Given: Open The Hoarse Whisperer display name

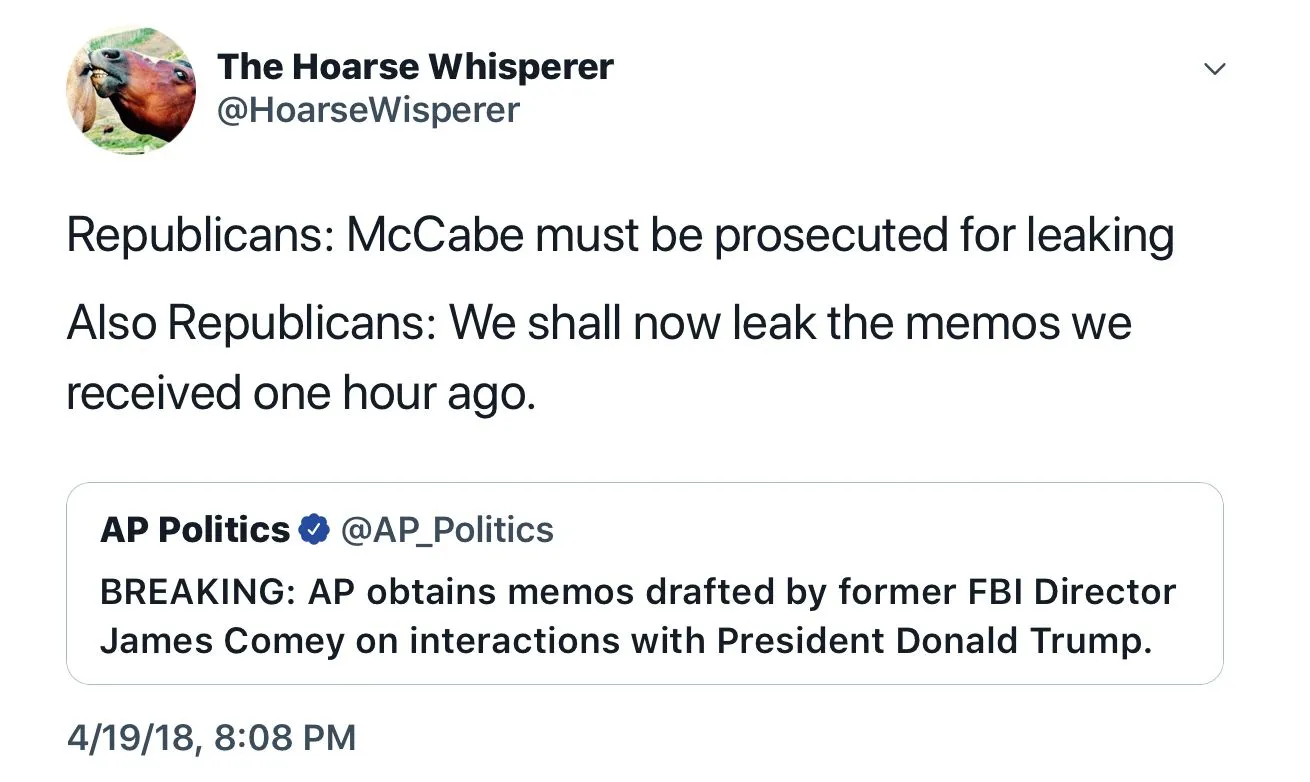Looking at the screenshot, I should (x=415, y=67).
